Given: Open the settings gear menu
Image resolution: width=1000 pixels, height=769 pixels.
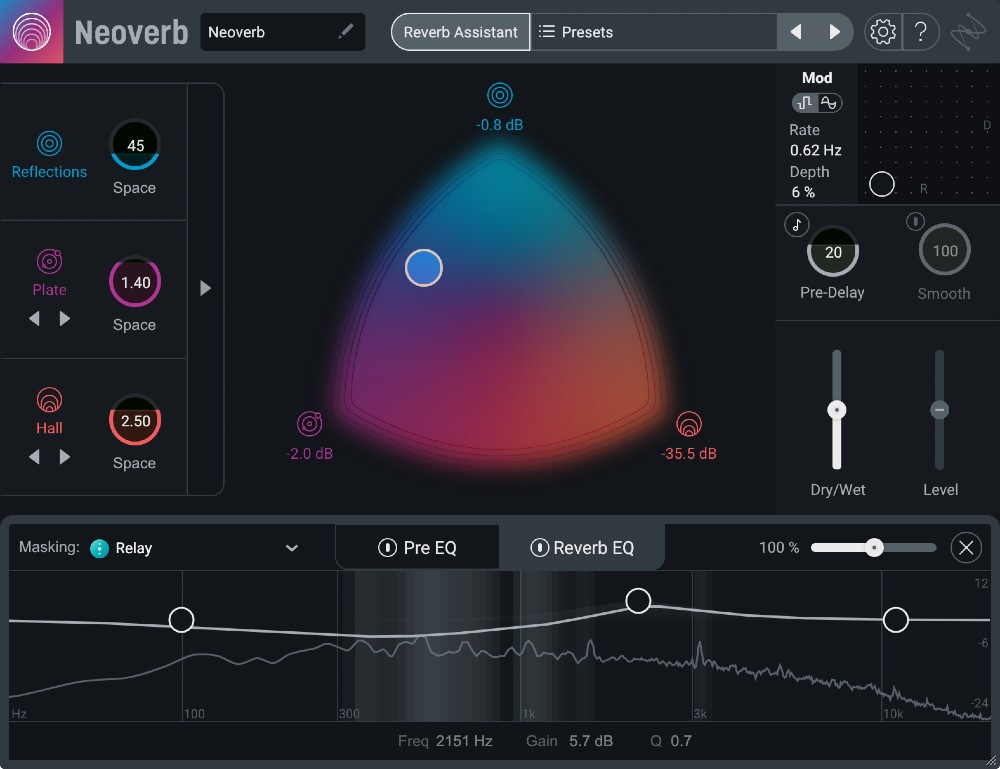Looking at the screenshot, I should click(x=882, y=31).
